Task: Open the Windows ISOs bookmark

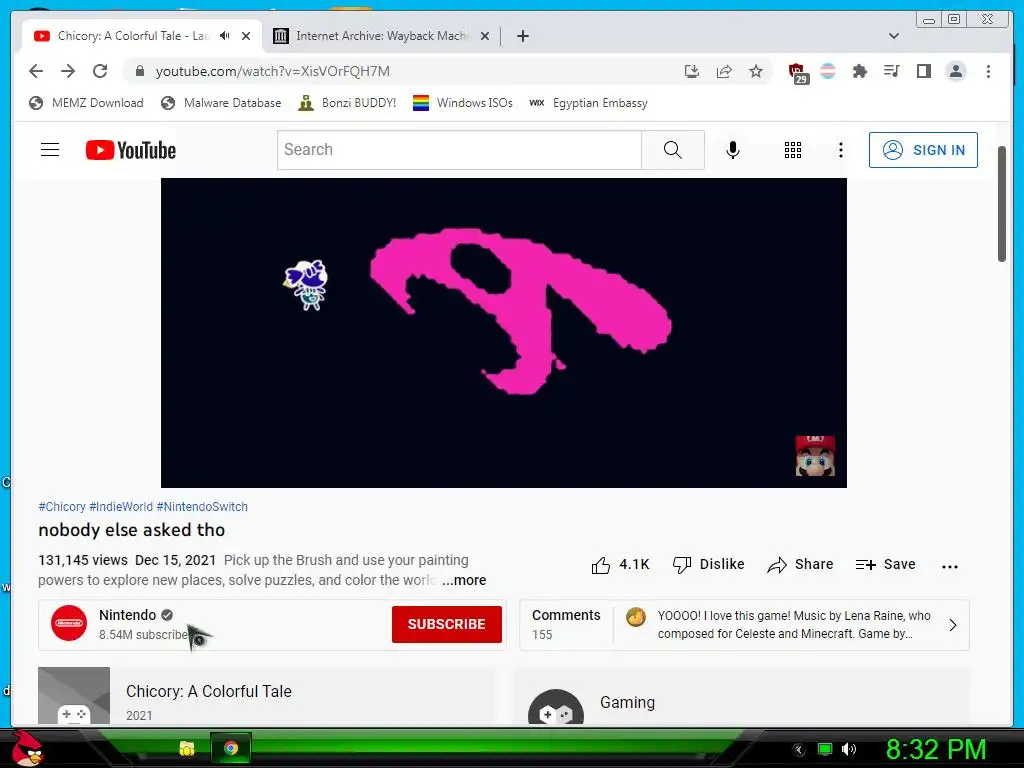Action: tap(463, 103)
